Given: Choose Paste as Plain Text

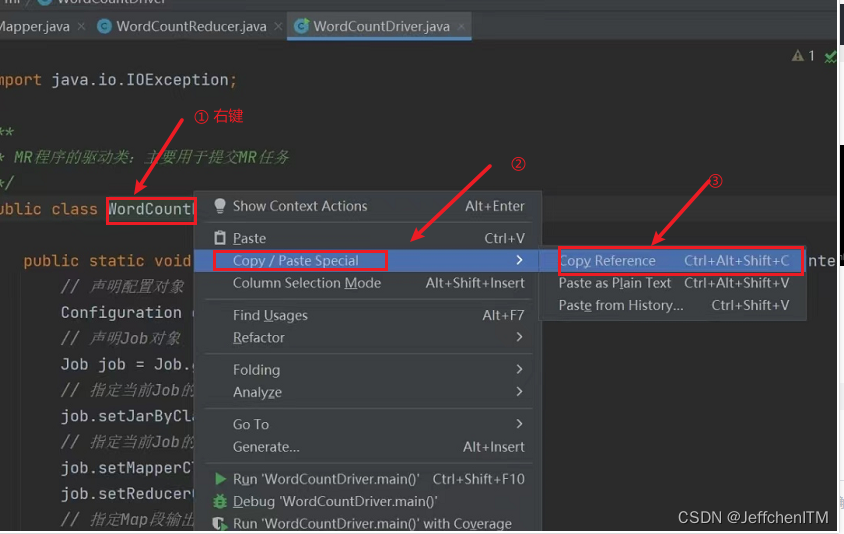Looking at the screenshot, I should [674, 283].
